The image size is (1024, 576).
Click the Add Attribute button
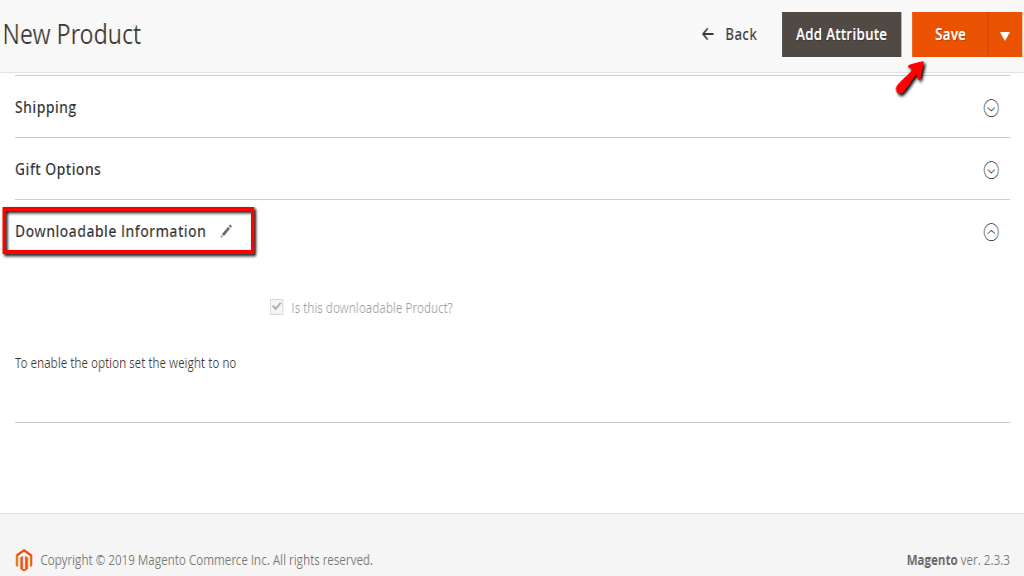click(841, 35)
